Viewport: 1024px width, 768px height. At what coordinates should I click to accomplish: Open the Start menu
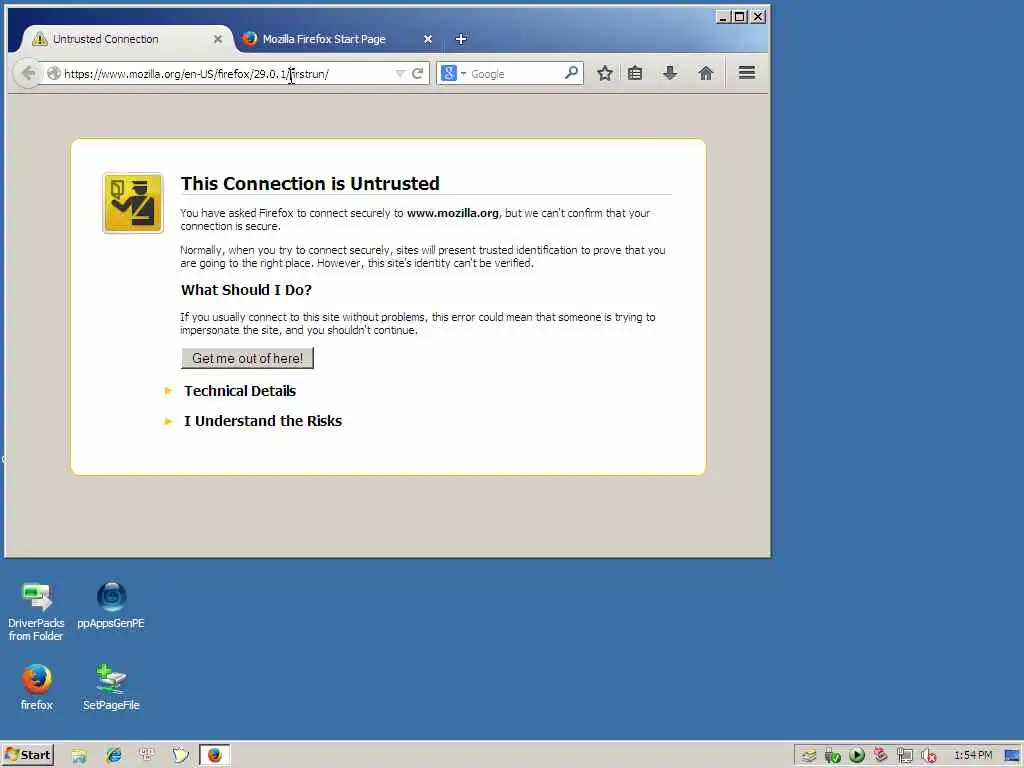(27, 755)
